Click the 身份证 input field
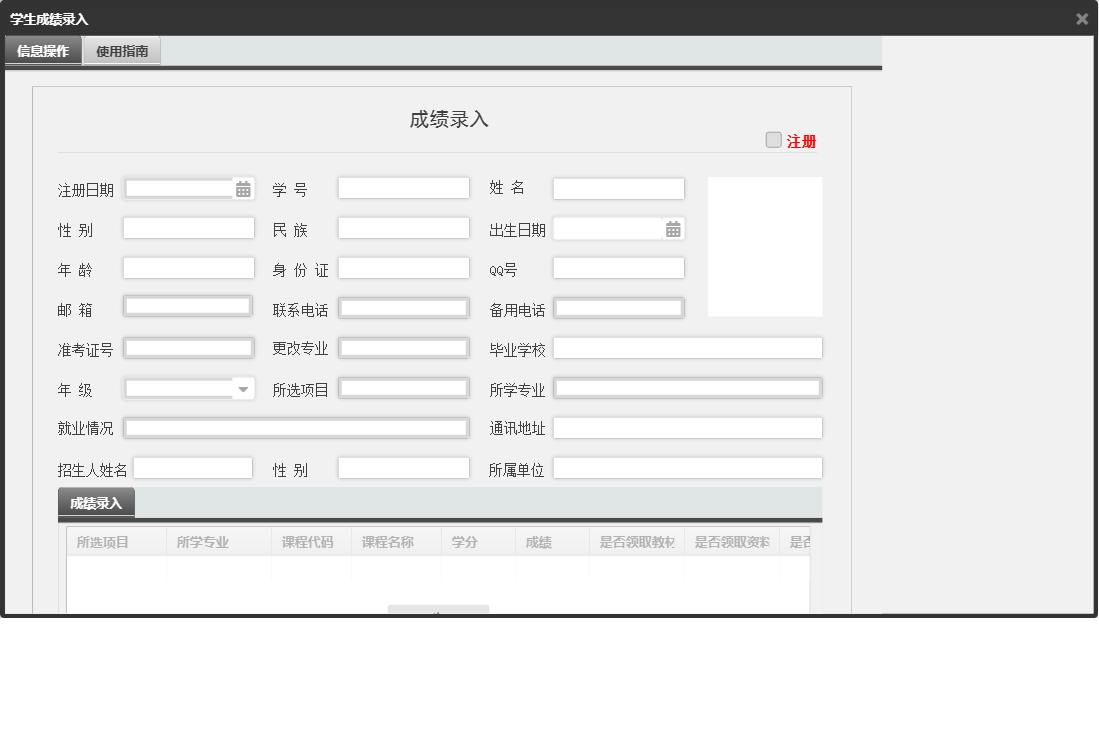The height and width of the screenshot is (737, 1099). click(404, 268)
